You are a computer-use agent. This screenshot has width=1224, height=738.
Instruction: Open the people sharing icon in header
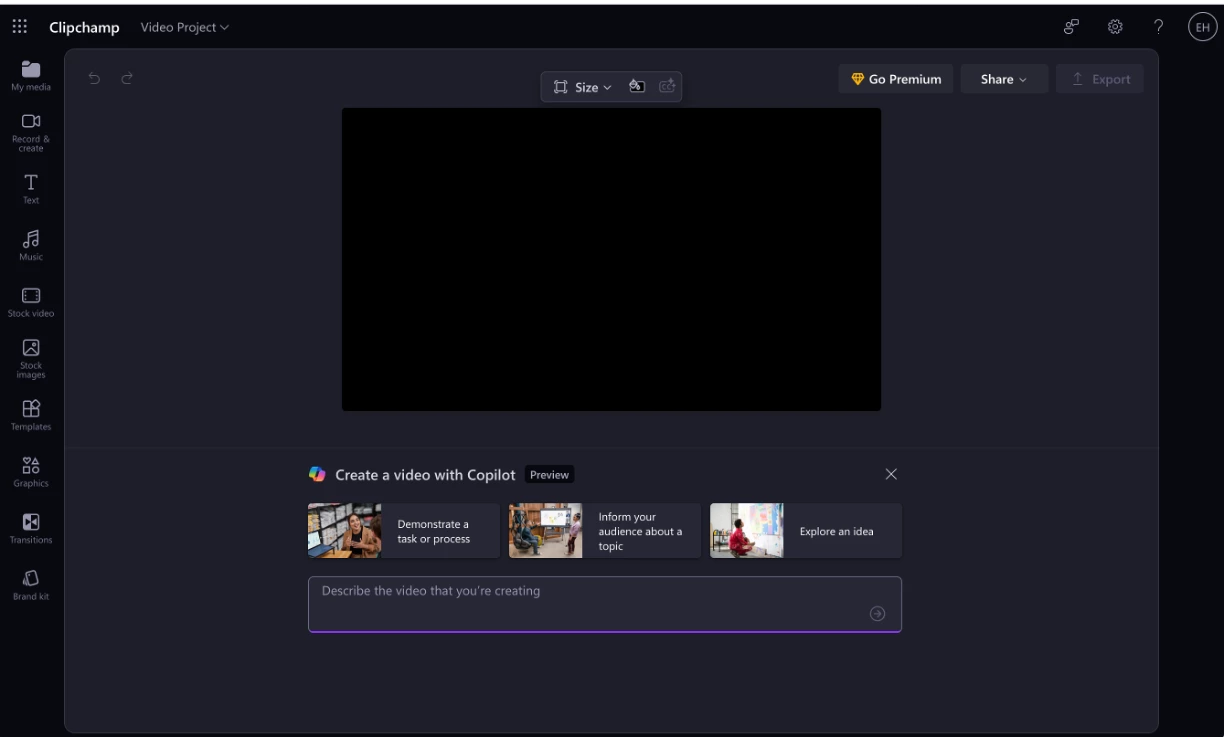tap(1071, 27)
